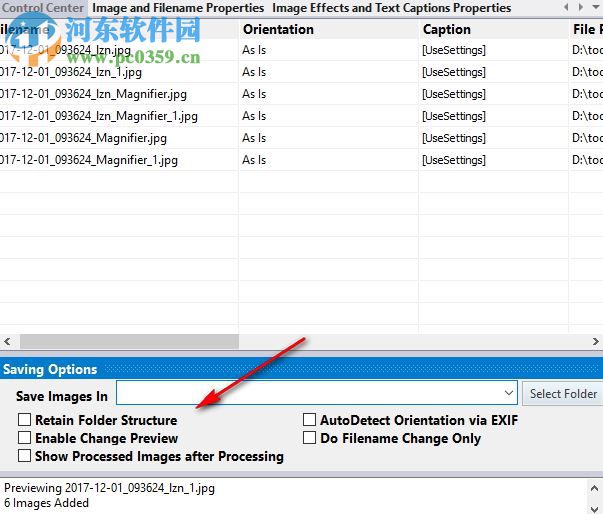Image resolution: width=603 pixels, height=514 pixels.
Task: Click the '6 Images Added' log line
Action: tap(46, 503)
